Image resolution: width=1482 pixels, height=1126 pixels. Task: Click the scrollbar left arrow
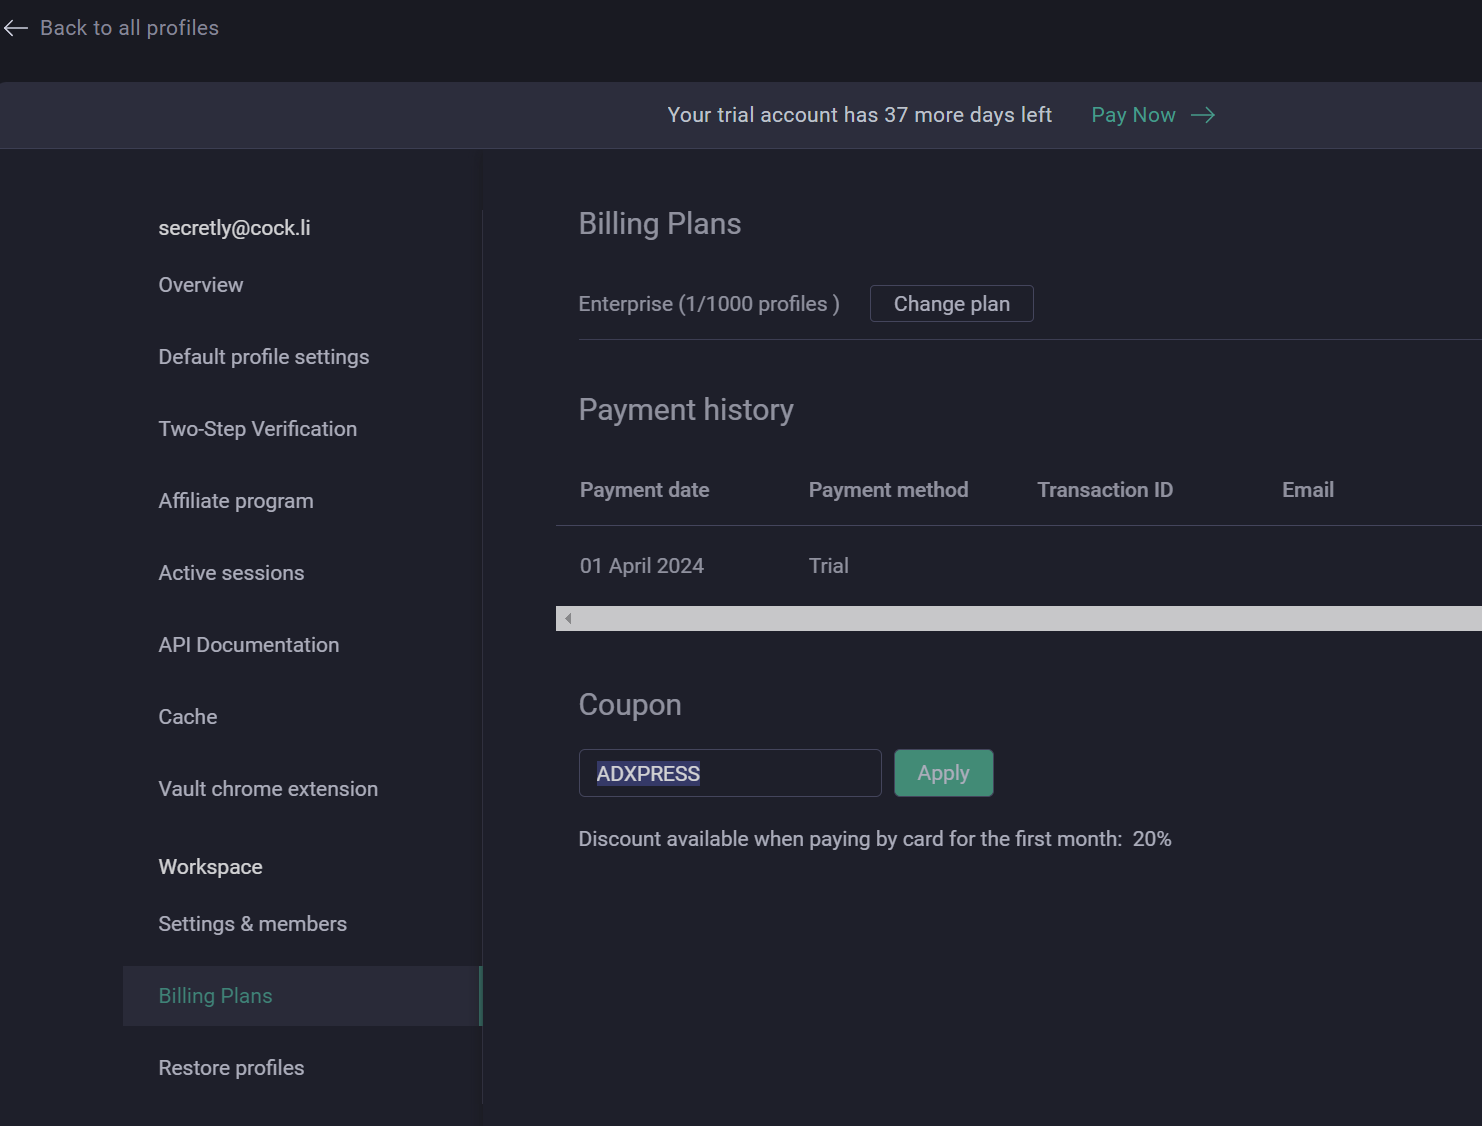coord(568,618)
